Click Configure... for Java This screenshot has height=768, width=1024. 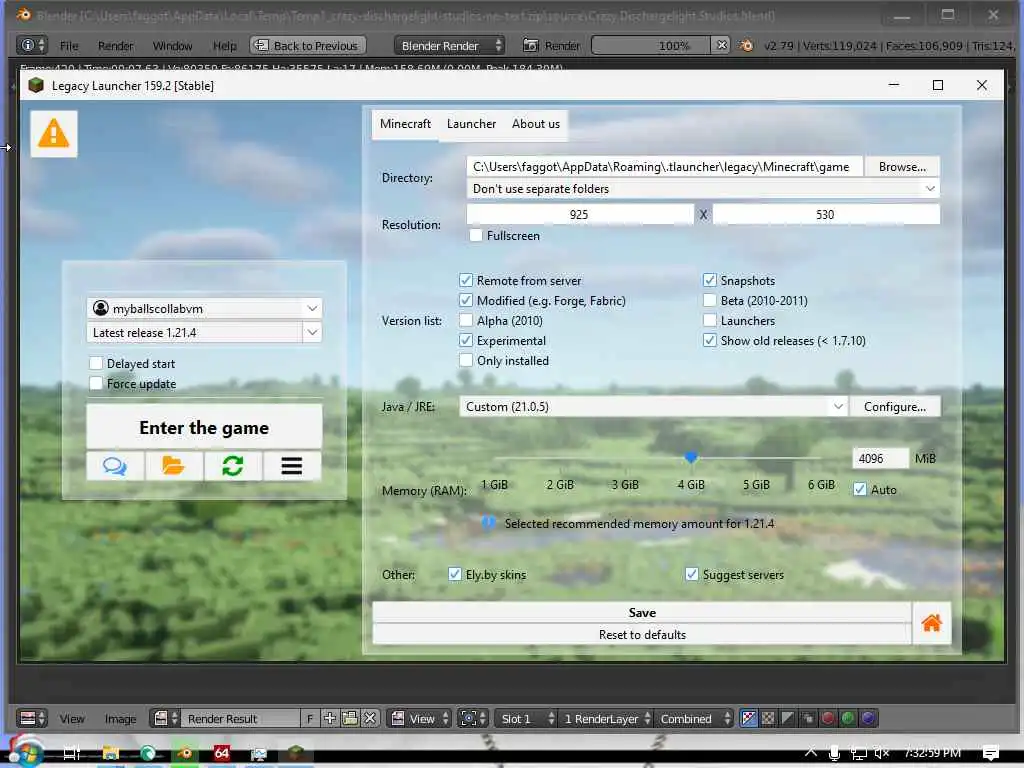pos(895,407)
